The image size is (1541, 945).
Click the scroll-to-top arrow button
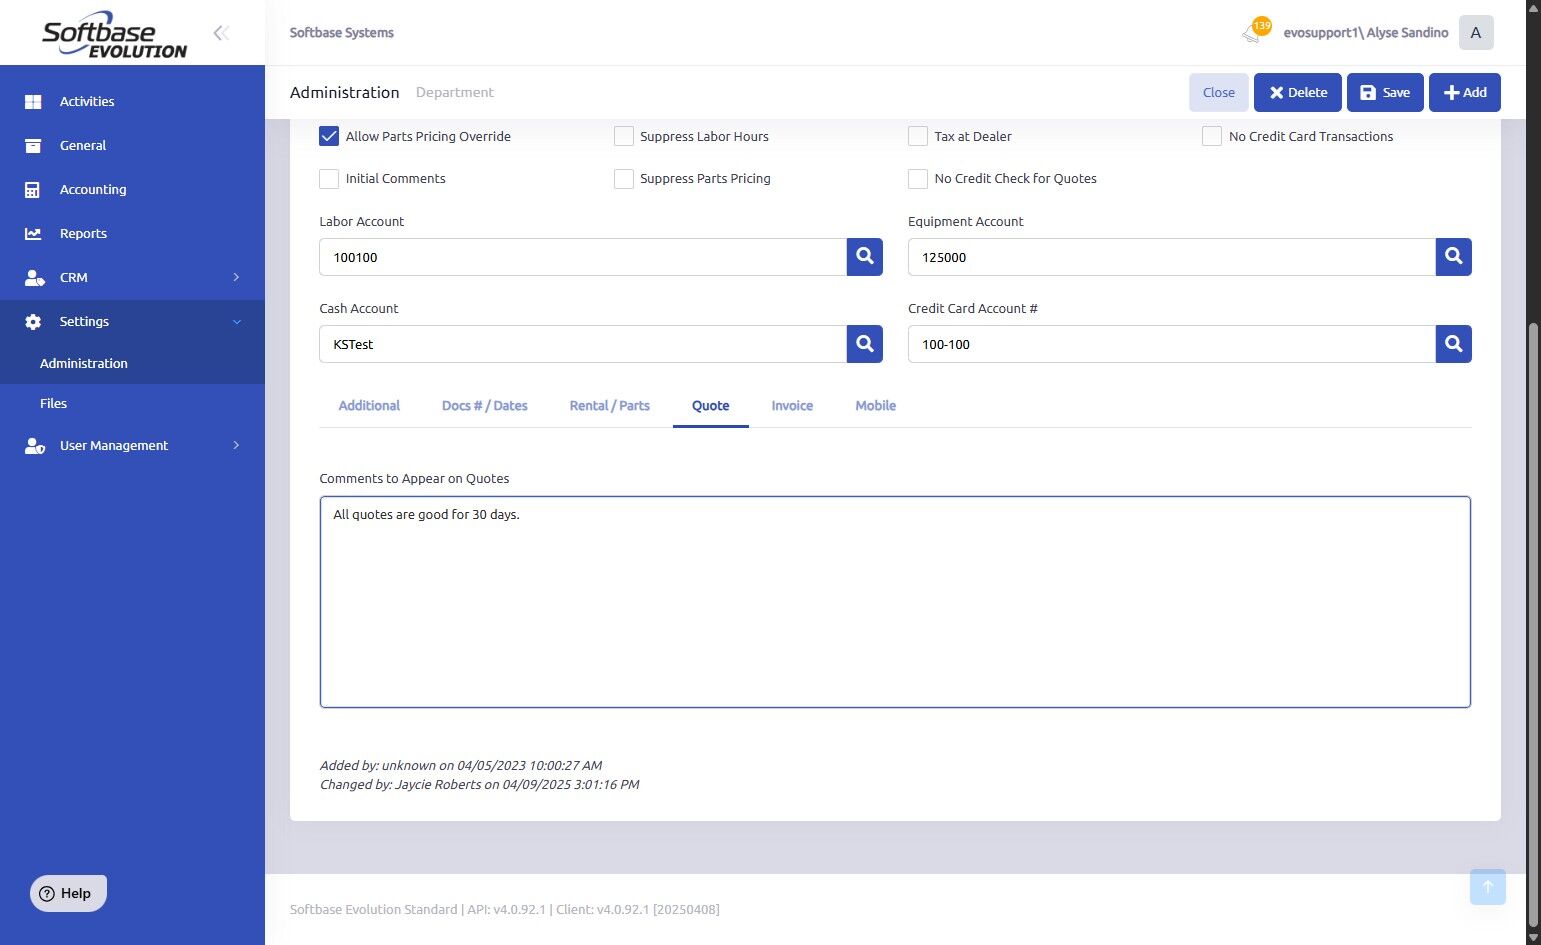click(1488, 887)
